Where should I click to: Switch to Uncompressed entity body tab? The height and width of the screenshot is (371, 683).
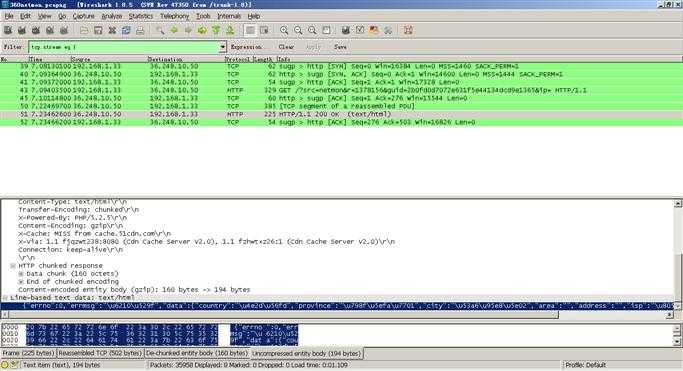coord(307,353)
